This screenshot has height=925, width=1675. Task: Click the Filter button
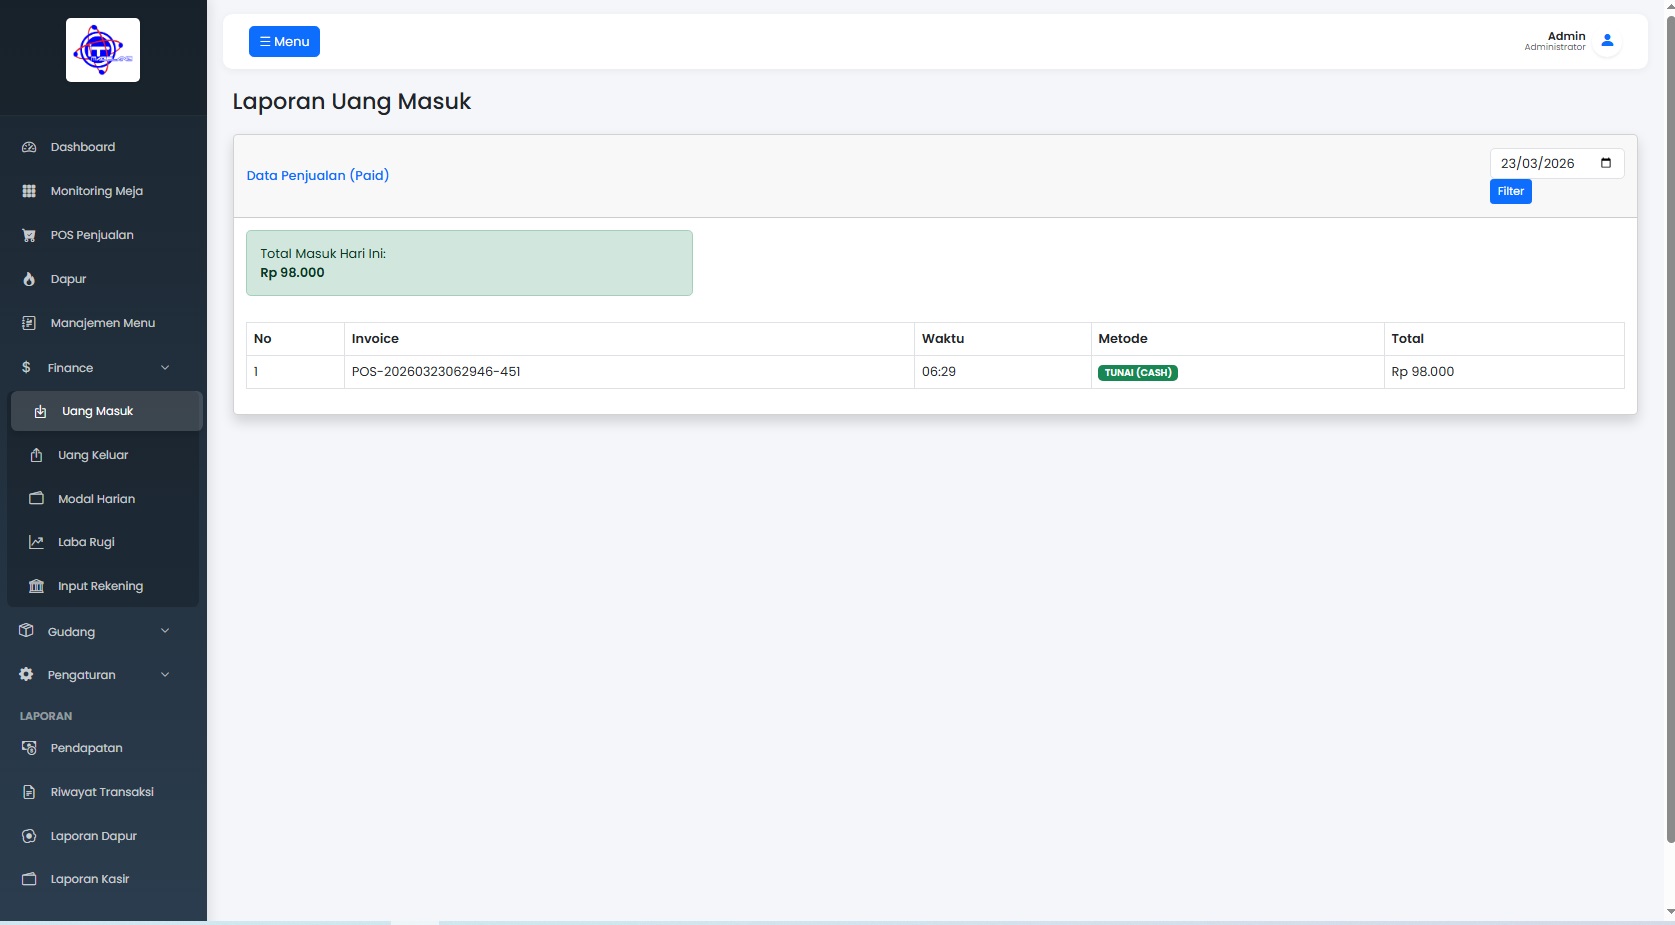pyautogui.click(x=1510, y=191)
